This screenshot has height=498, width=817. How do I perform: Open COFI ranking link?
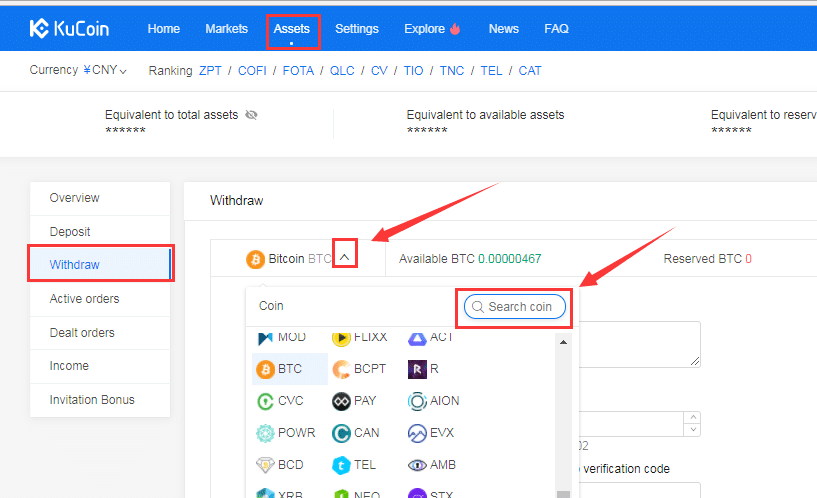[x=252, y=71]
